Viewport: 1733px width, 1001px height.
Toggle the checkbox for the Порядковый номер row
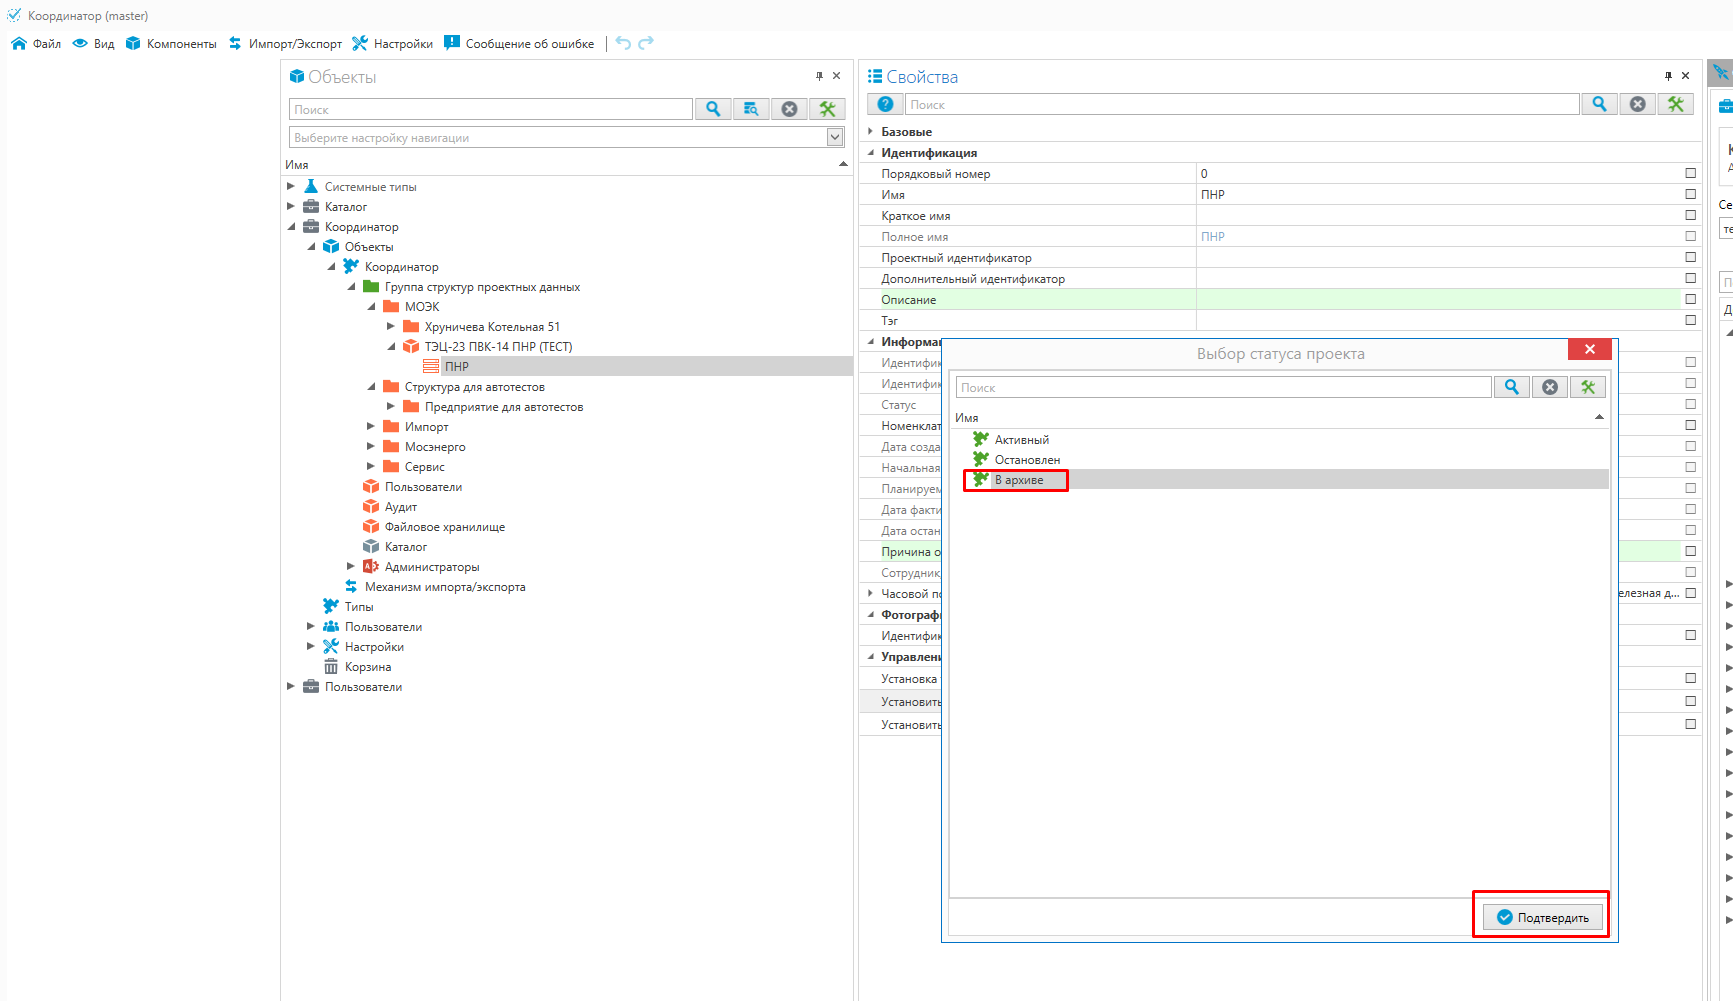click(x=1690, y=173)
